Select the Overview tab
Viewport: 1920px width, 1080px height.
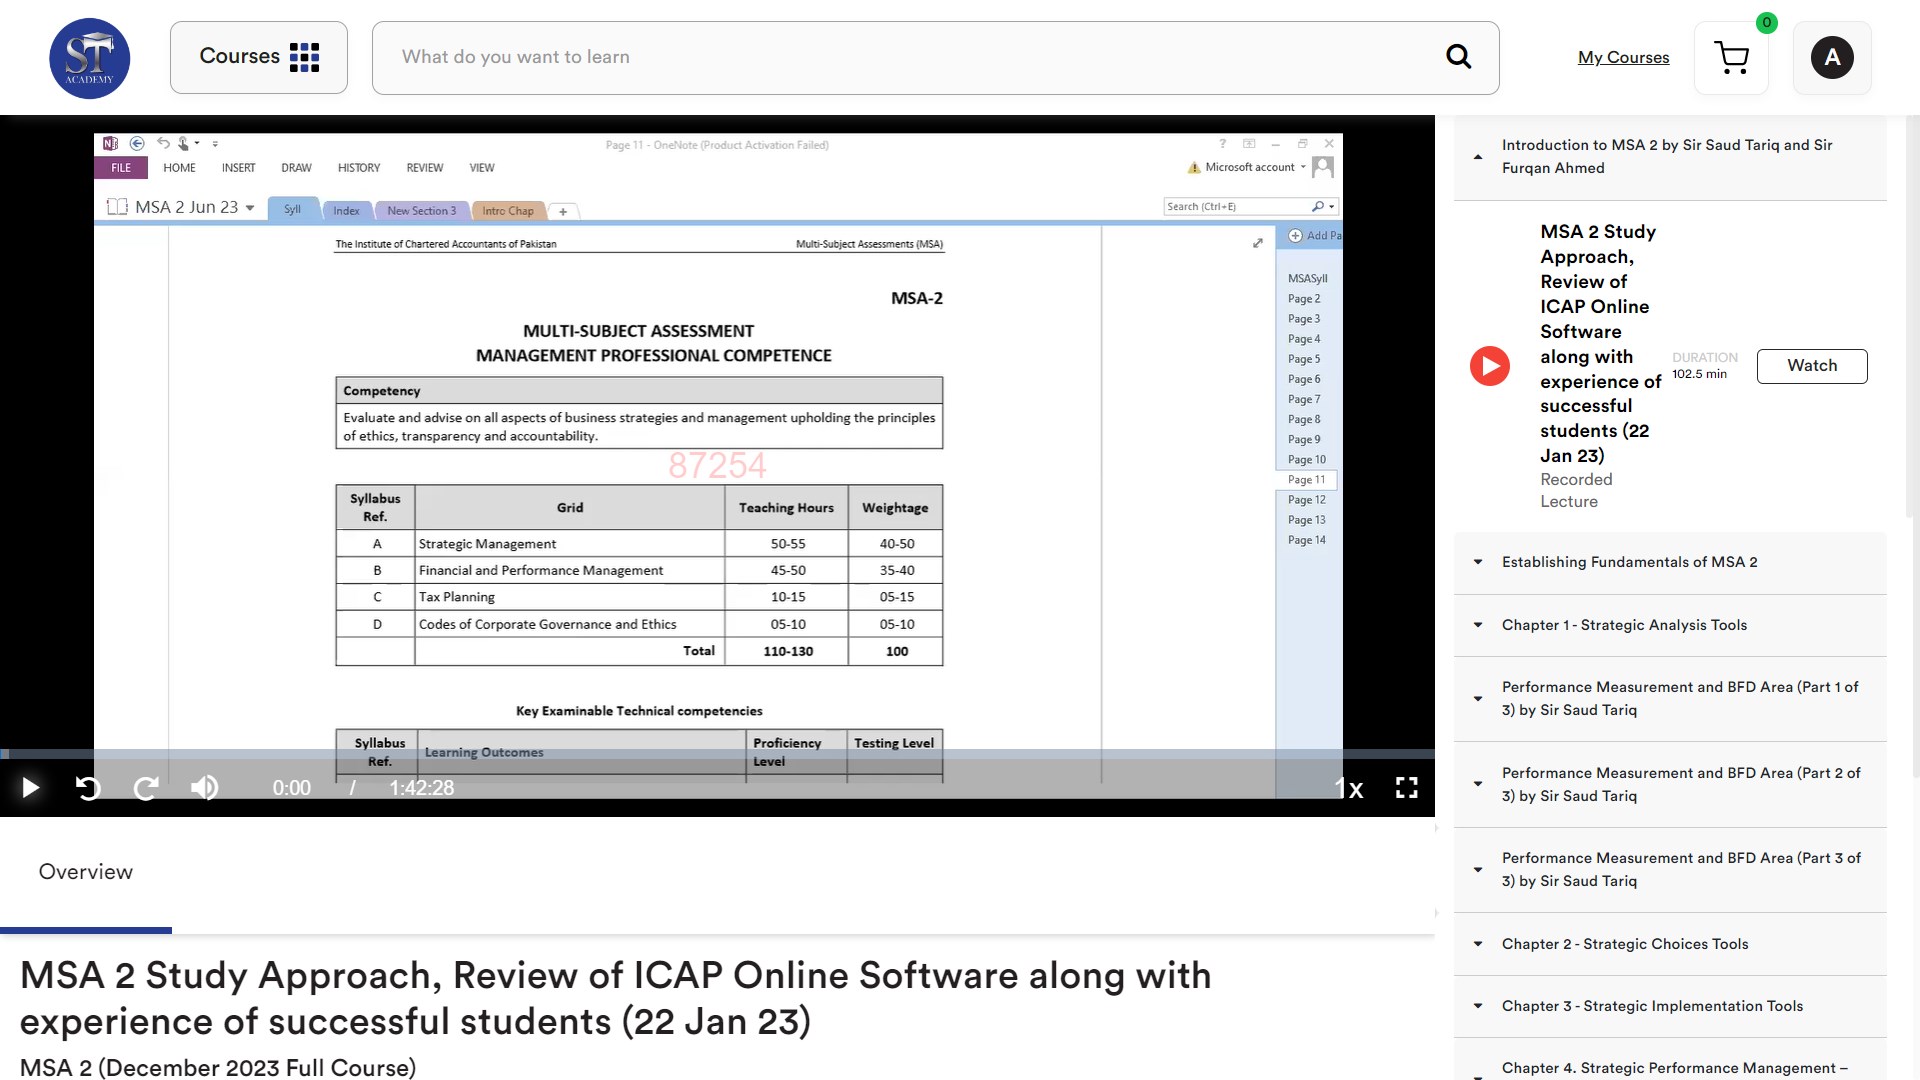[86, 872]
